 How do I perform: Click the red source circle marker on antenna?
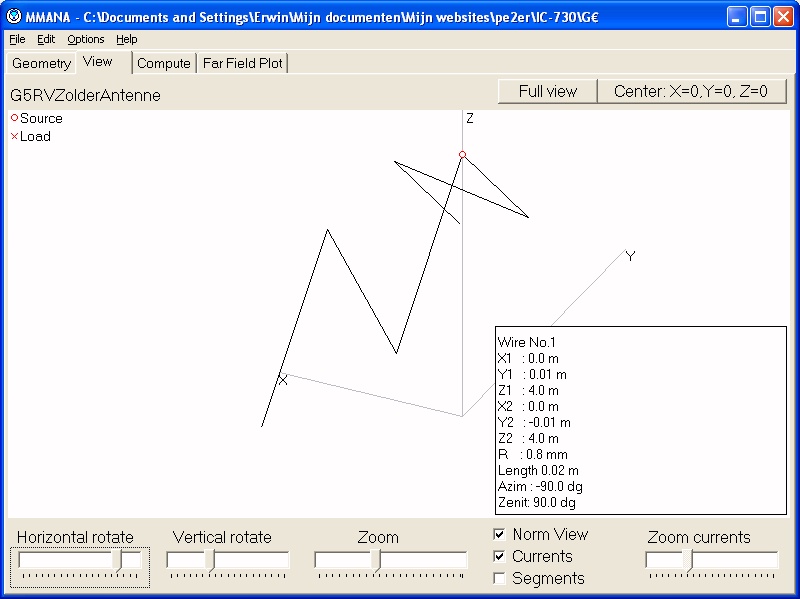462,155
